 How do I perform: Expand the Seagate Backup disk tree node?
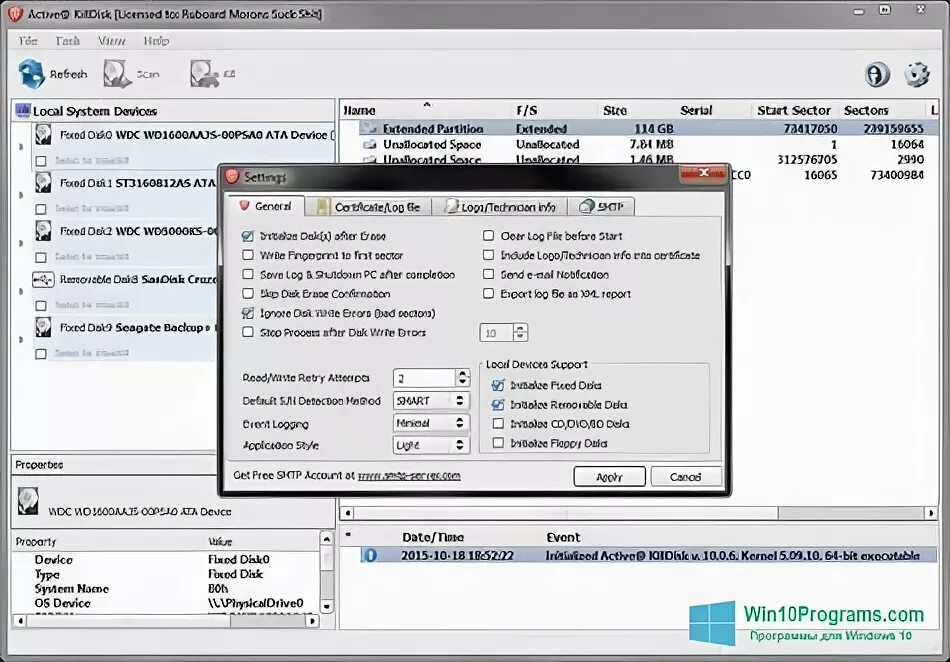click(x=21, y=340)
